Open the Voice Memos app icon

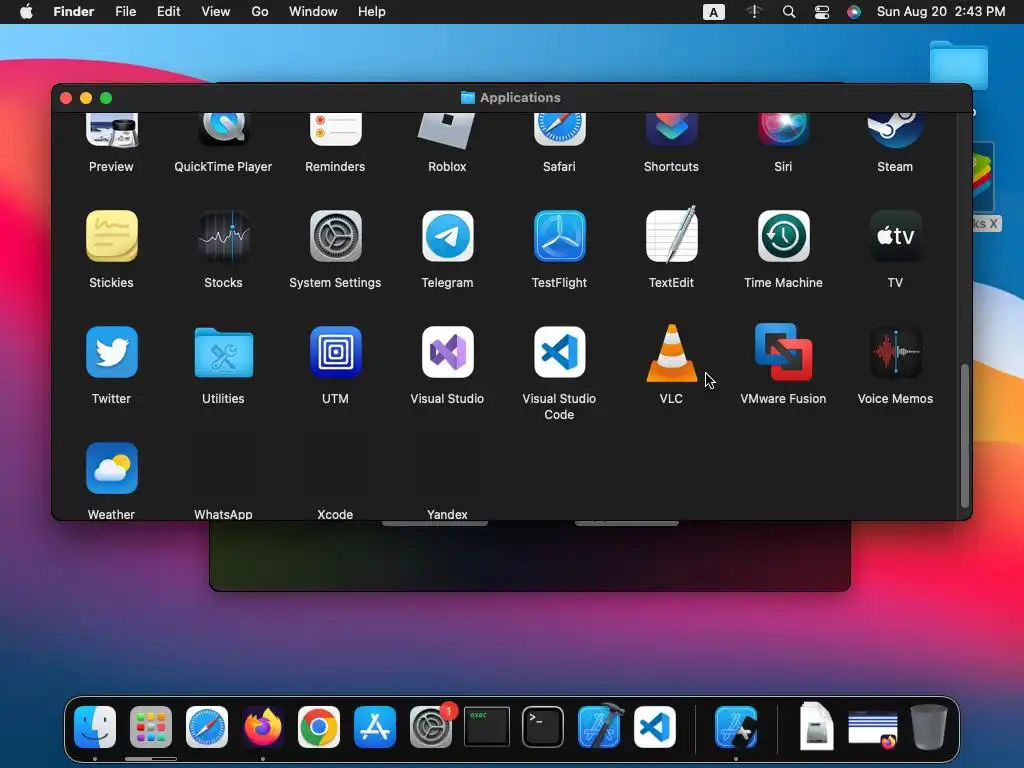tap(895, 352)
